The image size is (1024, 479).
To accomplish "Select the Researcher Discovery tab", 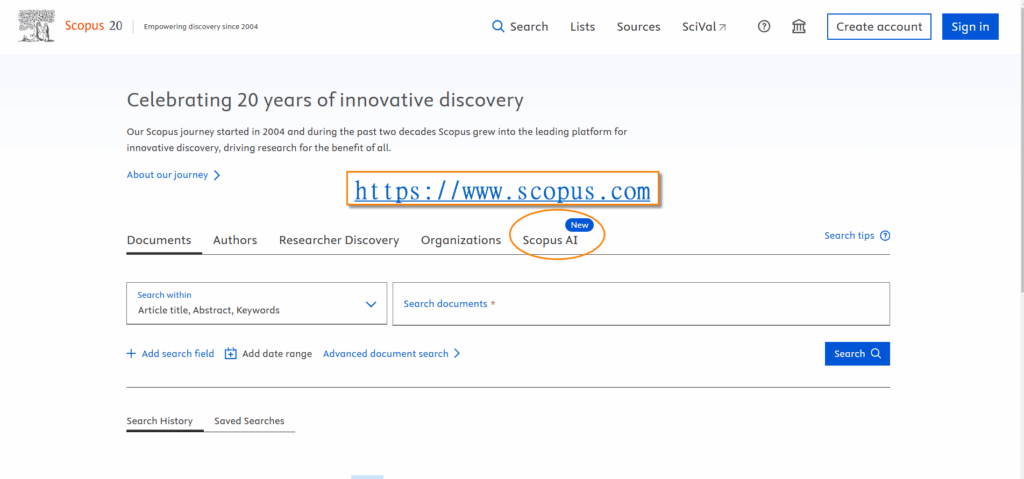I will point(338,240).
